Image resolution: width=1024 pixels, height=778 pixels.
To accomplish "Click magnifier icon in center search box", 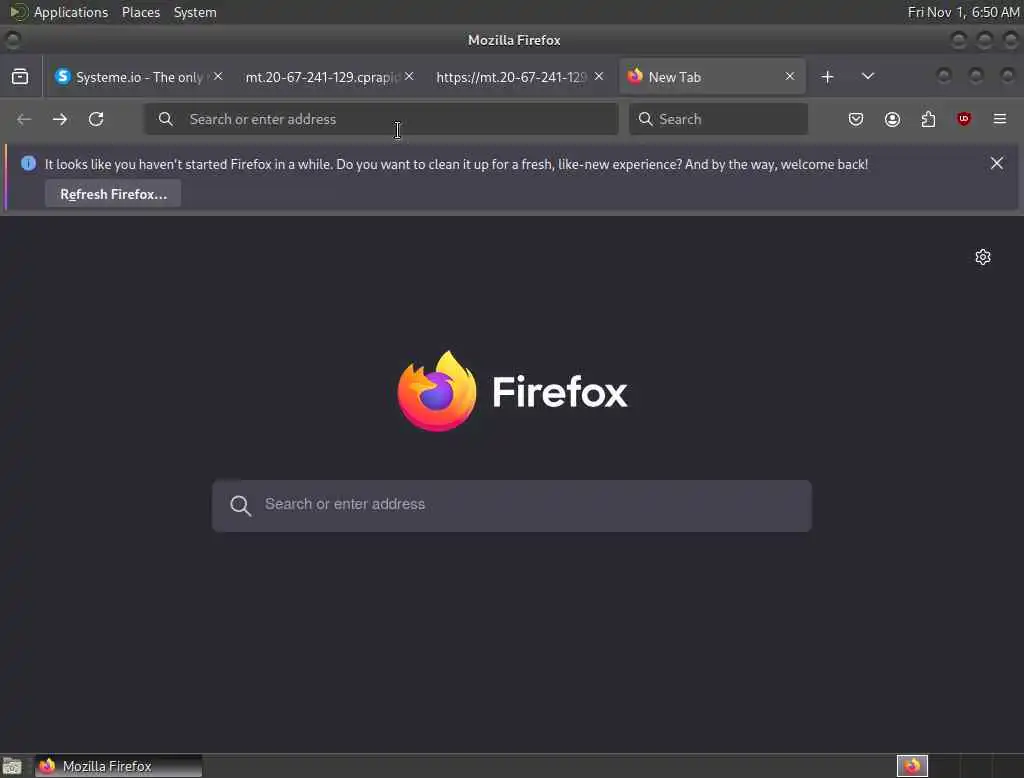I will 240,505.
